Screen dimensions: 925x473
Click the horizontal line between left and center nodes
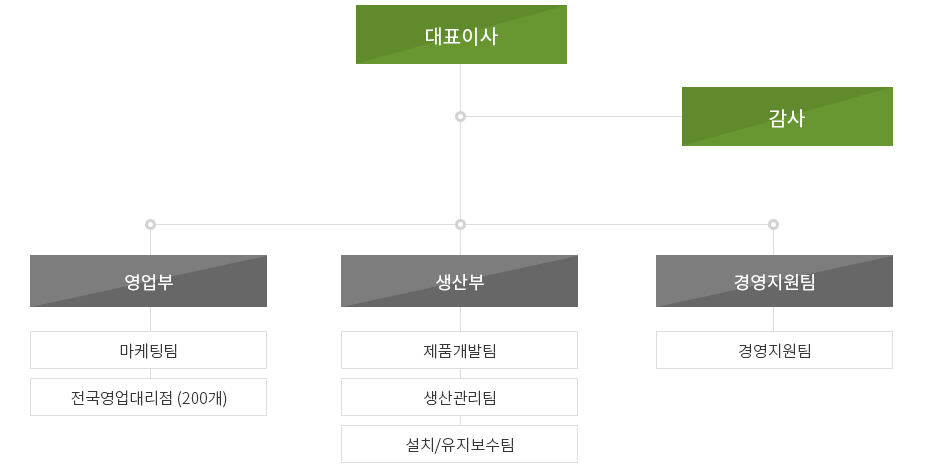click(305, 224)
